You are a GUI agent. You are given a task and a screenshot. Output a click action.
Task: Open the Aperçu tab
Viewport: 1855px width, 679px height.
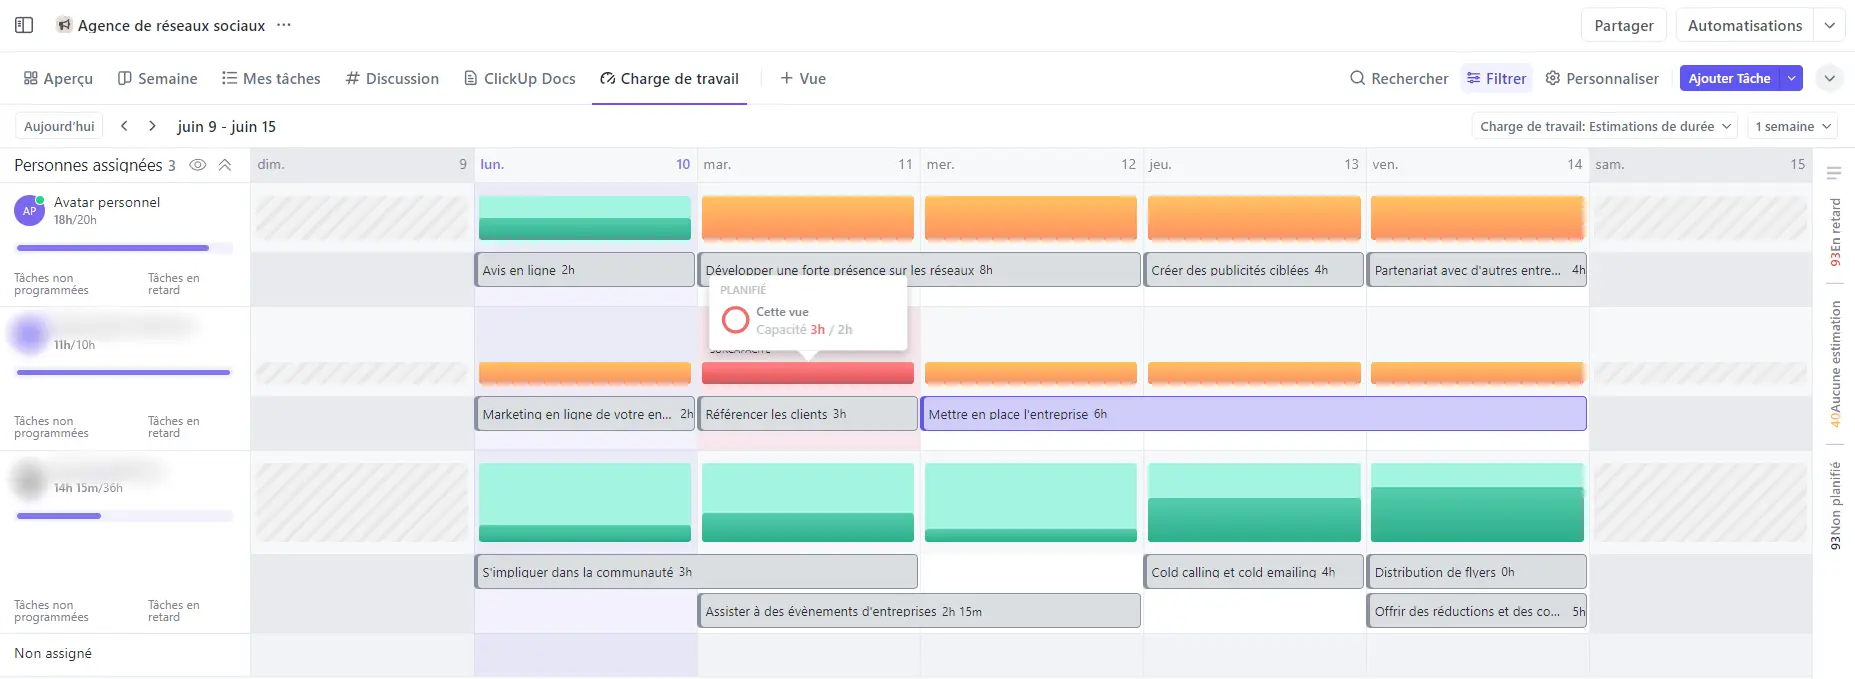58,78
